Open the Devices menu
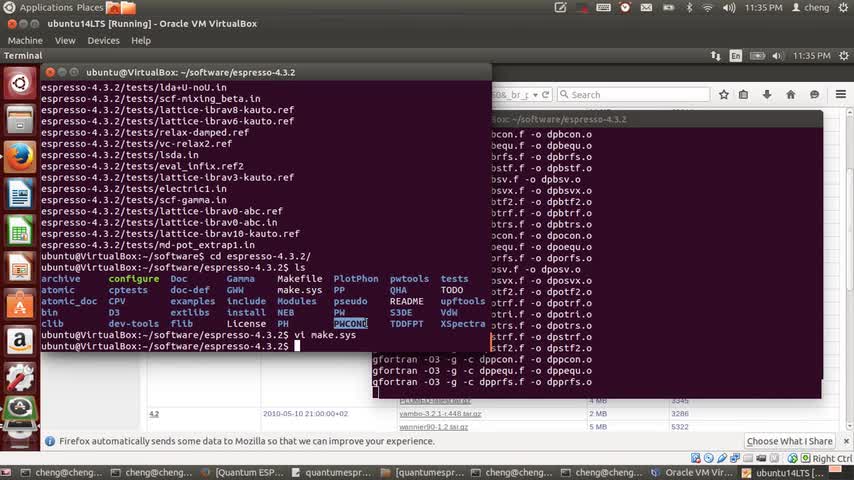This screenshot has height=480, width=854. pyautogui.click(x=103, y=40)
